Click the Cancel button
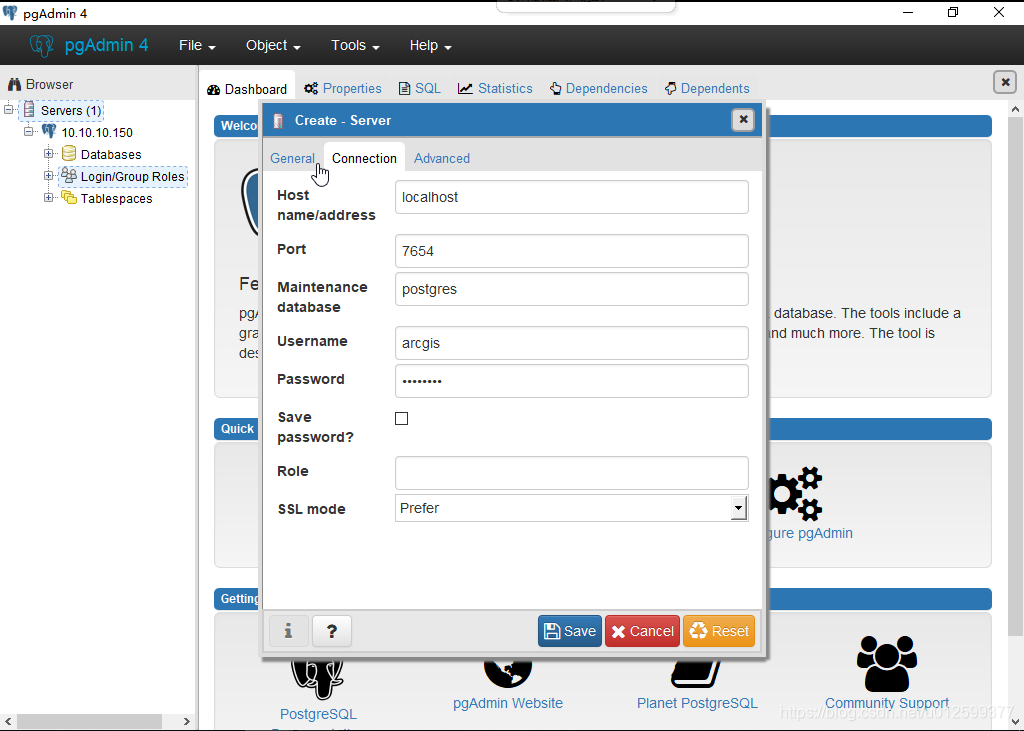 pyautogui.click(x=642, y=631)
